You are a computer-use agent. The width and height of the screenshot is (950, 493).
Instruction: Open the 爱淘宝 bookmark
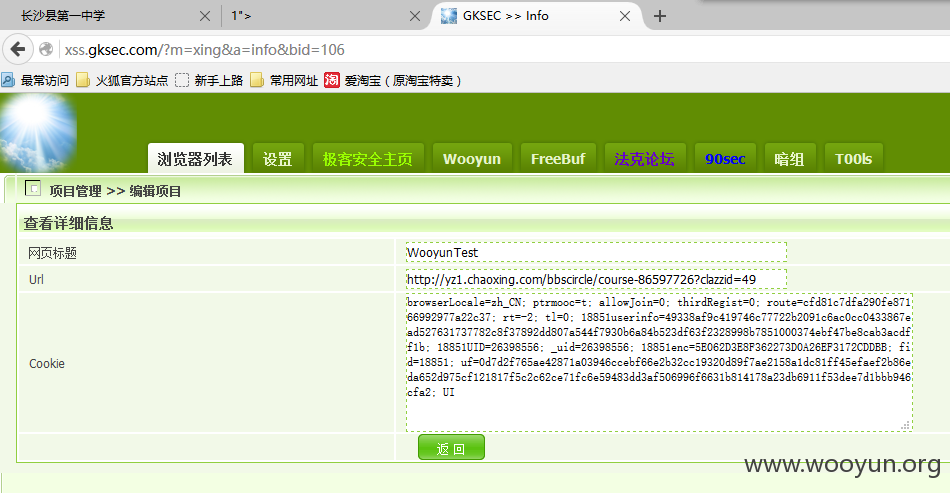coord(393,81)
